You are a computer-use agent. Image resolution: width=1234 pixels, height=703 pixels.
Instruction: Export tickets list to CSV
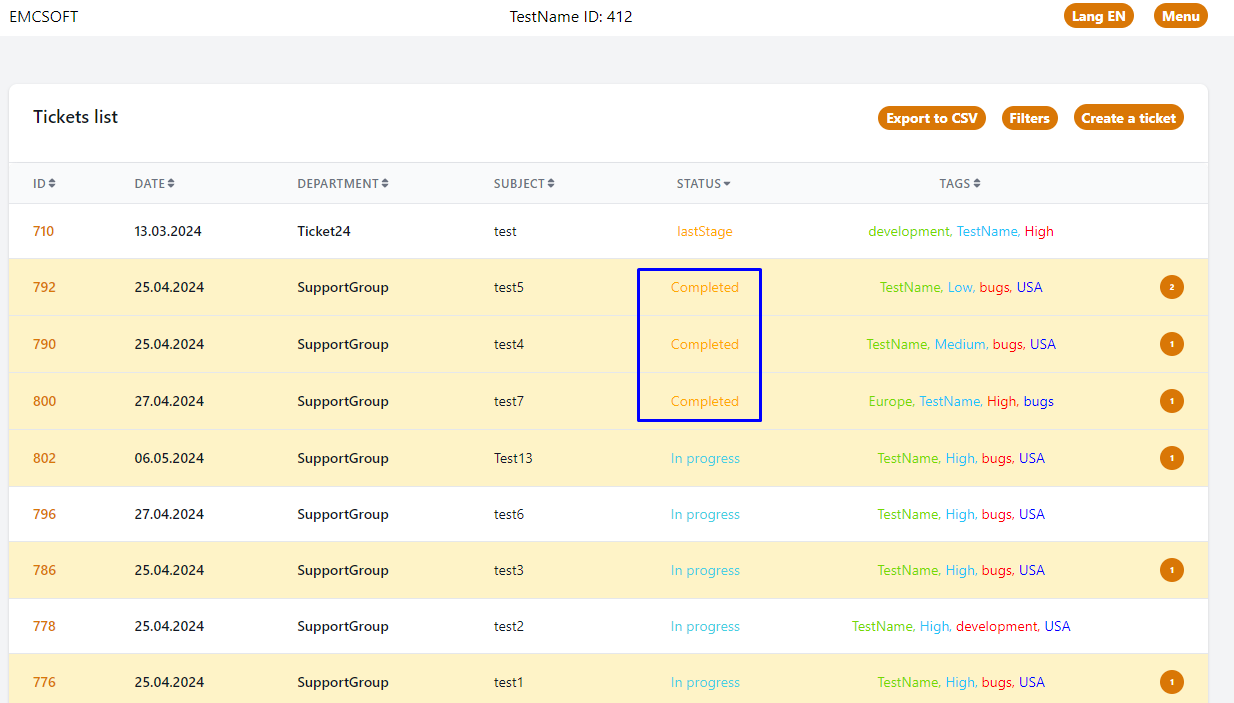[931, 118]
